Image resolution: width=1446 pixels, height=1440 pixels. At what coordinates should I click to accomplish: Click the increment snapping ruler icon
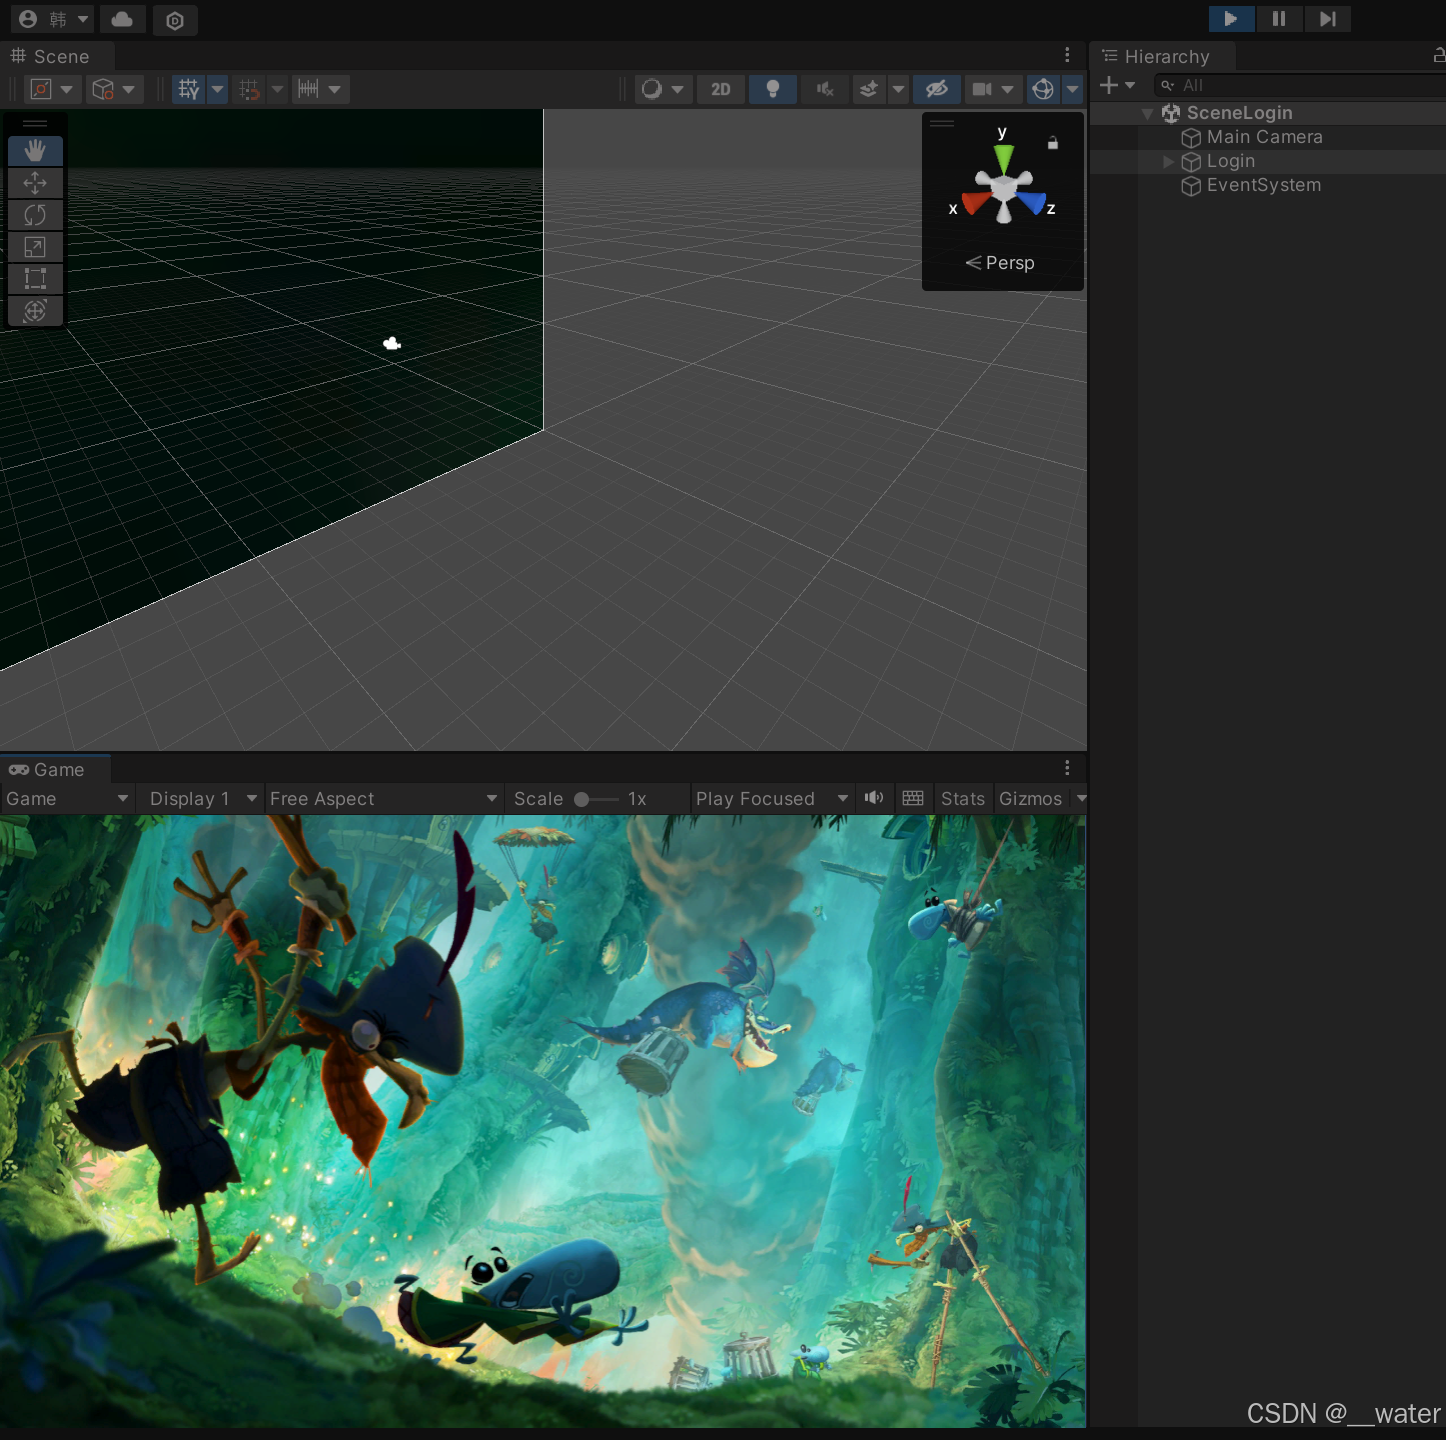point(308,89)
